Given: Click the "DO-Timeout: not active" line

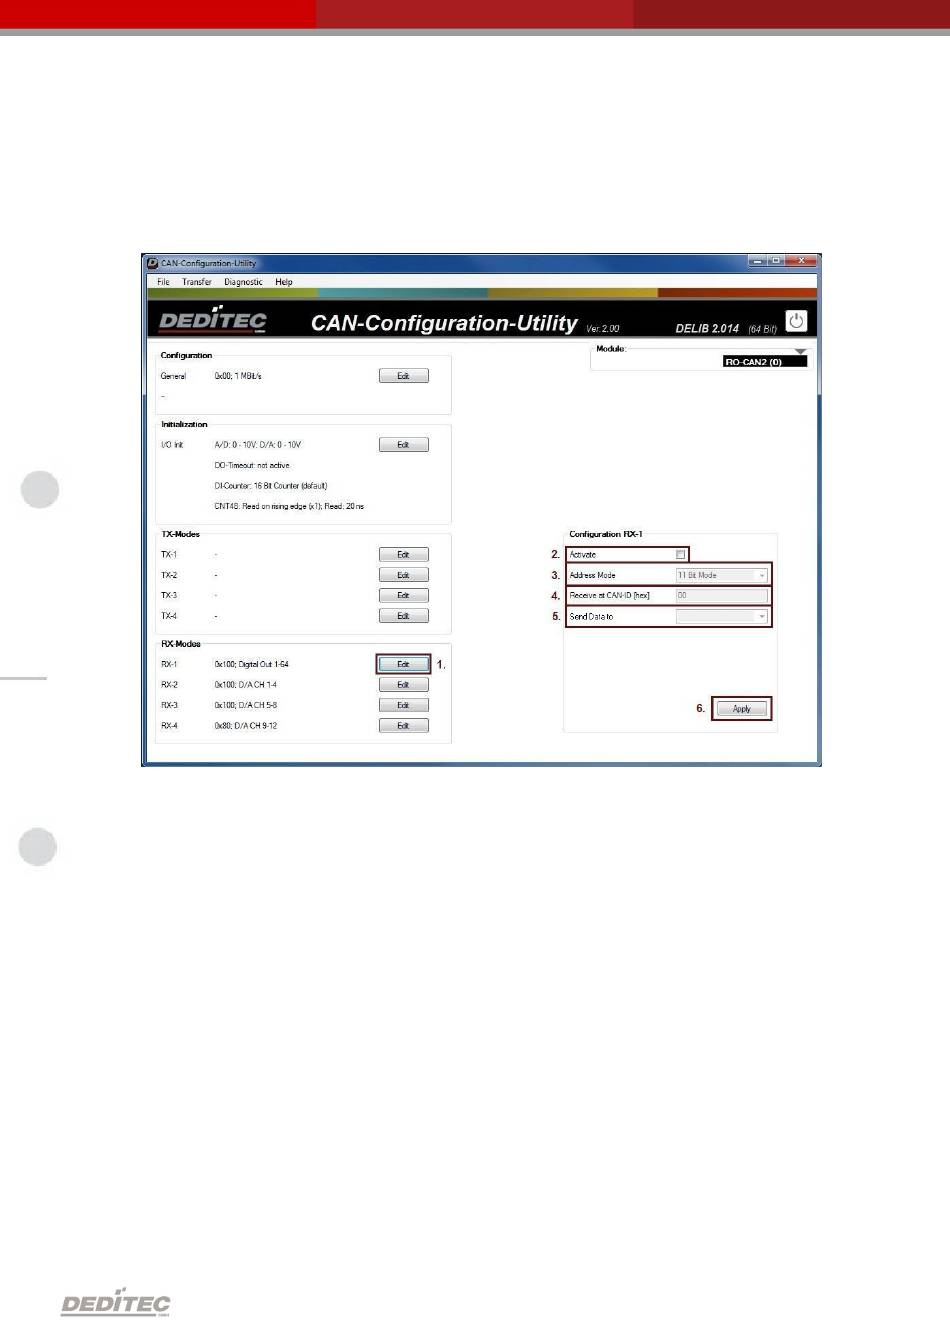Looking at the screenshot, I should [252, 466].
